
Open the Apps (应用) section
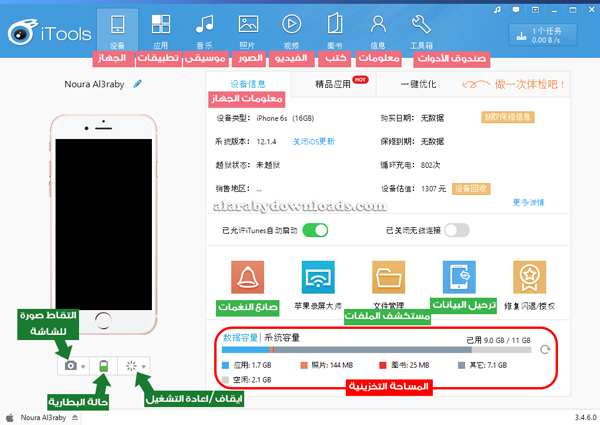click(x=161, y=31)
